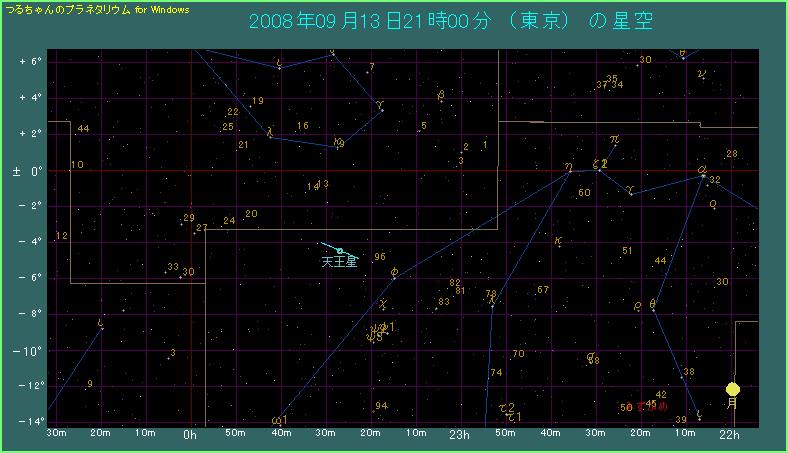Click the 月 label under the Moon
The image size is (788, 453).
[733, 404]
